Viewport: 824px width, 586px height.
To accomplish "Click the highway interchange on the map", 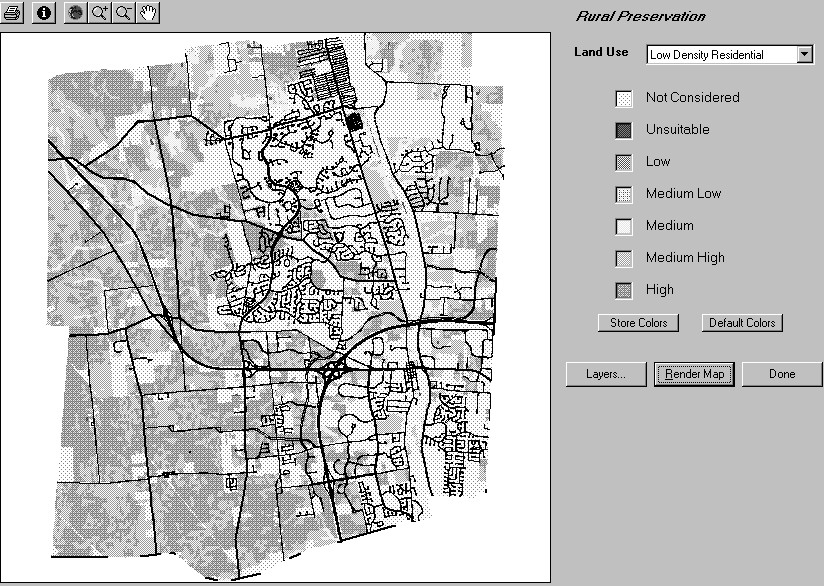I will (332, 370).
